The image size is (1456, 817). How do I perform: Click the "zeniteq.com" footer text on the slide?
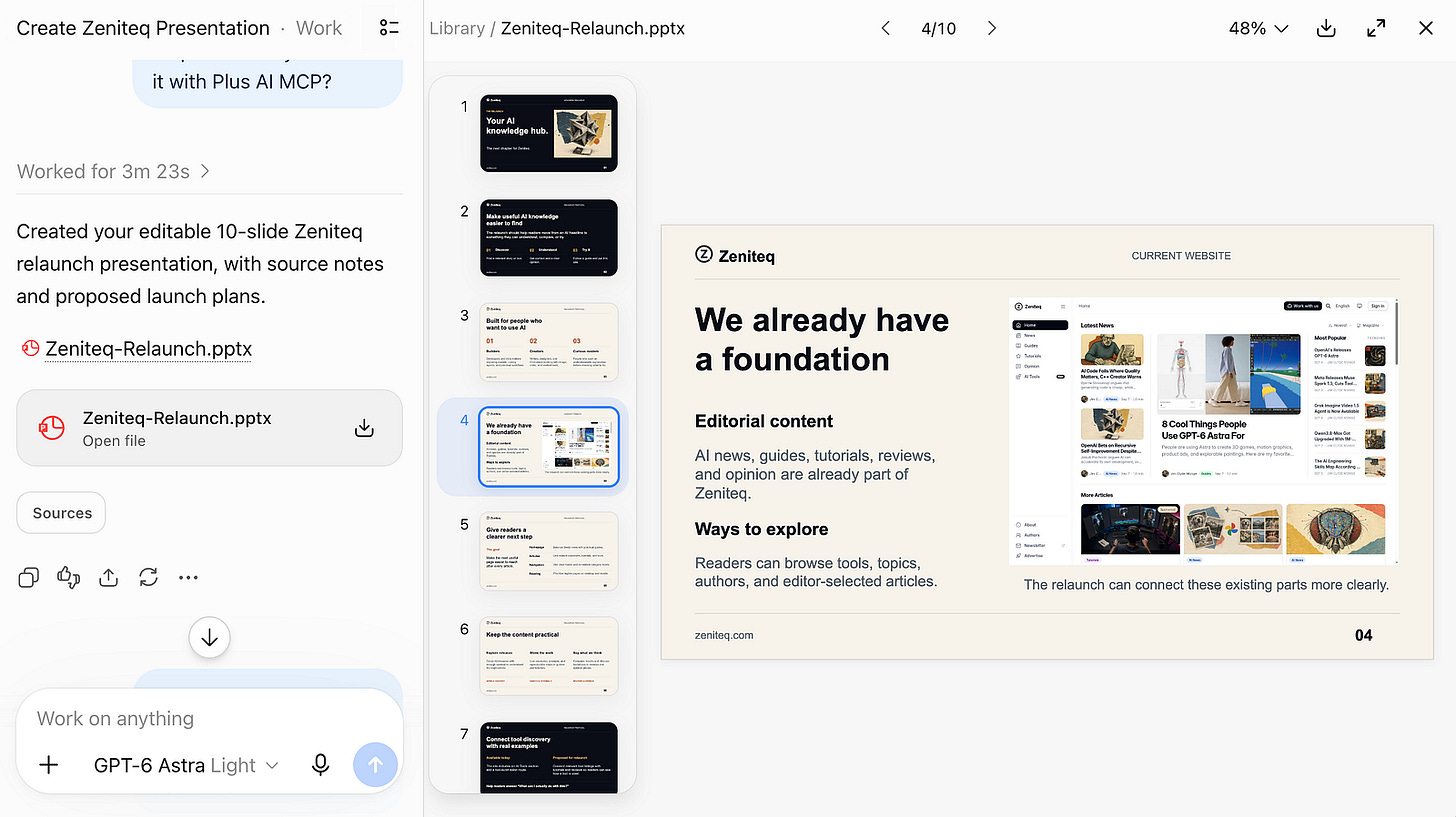click(724, 635)
